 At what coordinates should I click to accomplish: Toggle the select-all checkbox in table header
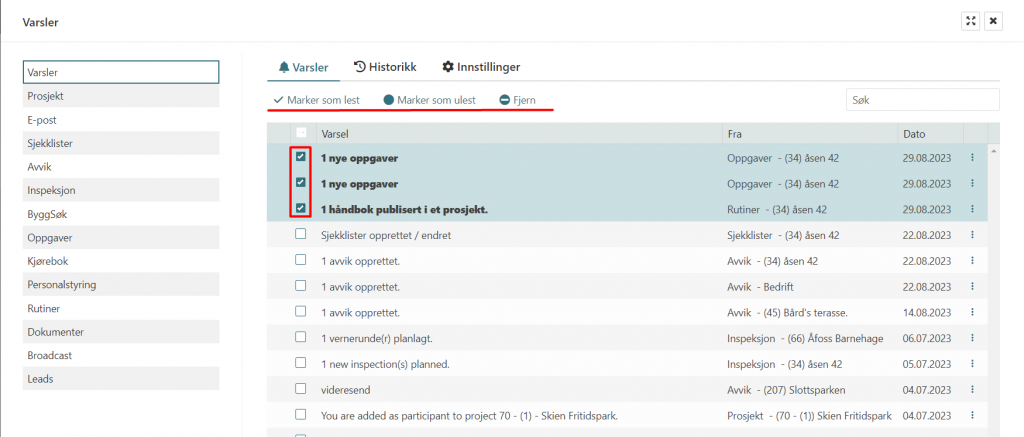click(301, 133)
